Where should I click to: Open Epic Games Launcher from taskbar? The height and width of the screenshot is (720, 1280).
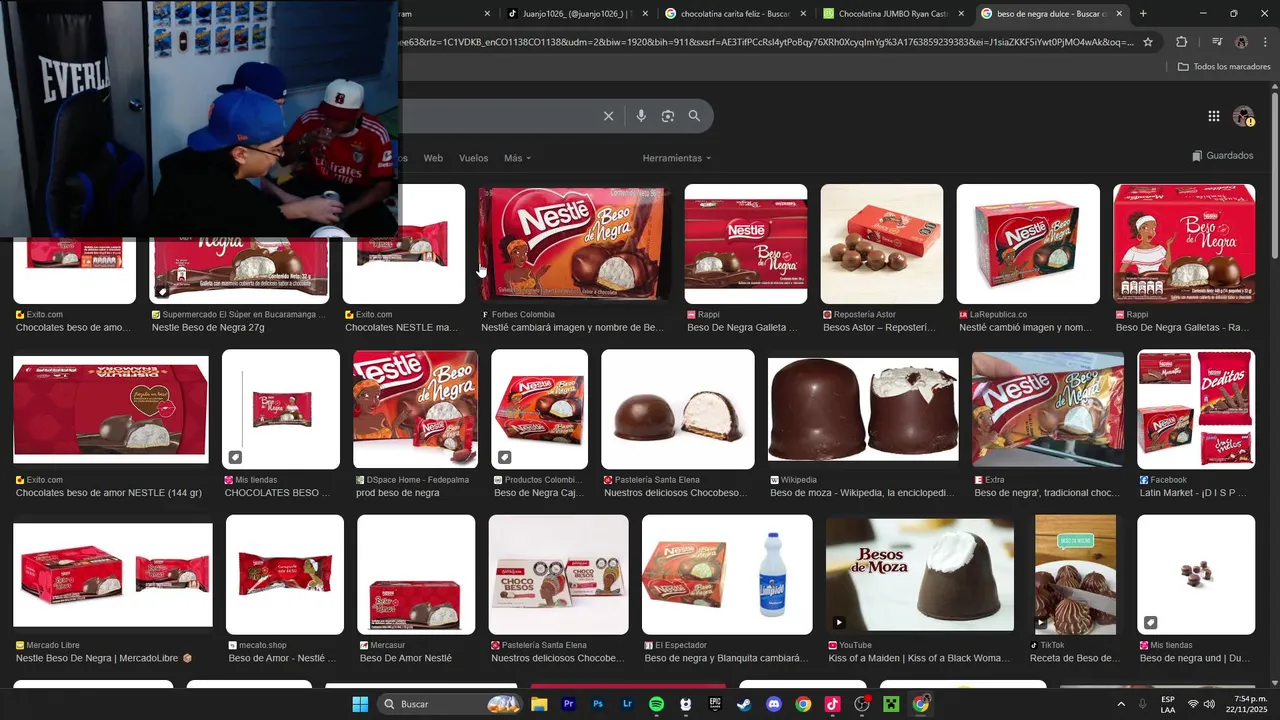(x=715, y=704)
